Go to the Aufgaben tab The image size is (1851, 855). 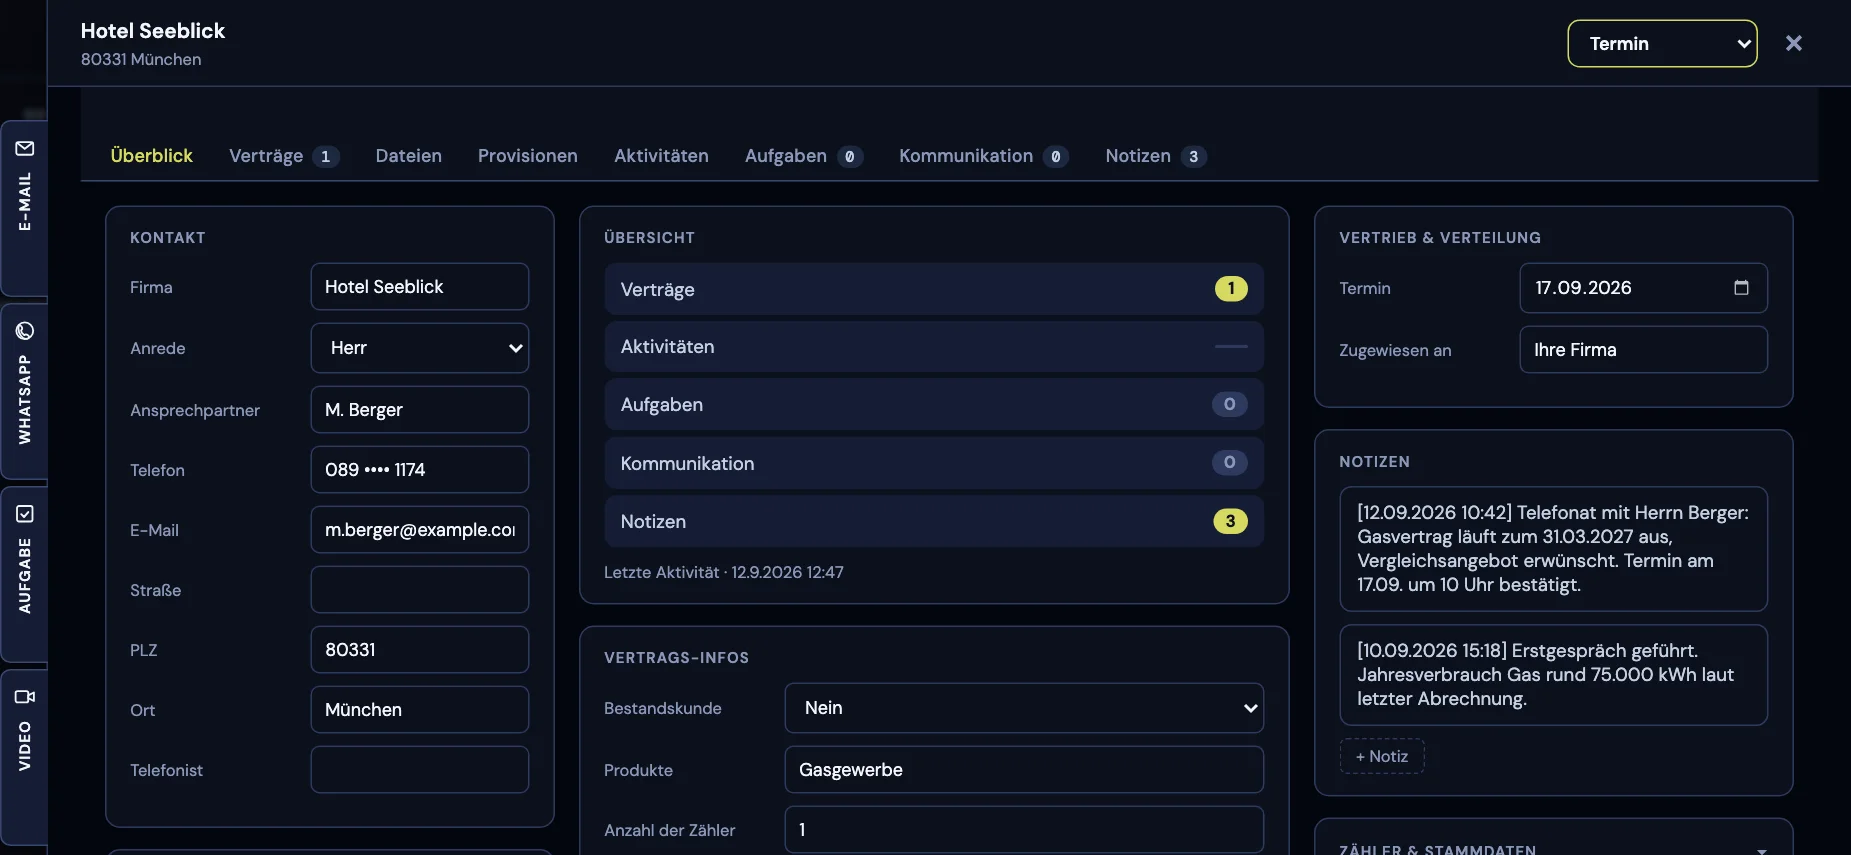coord(803,156)
